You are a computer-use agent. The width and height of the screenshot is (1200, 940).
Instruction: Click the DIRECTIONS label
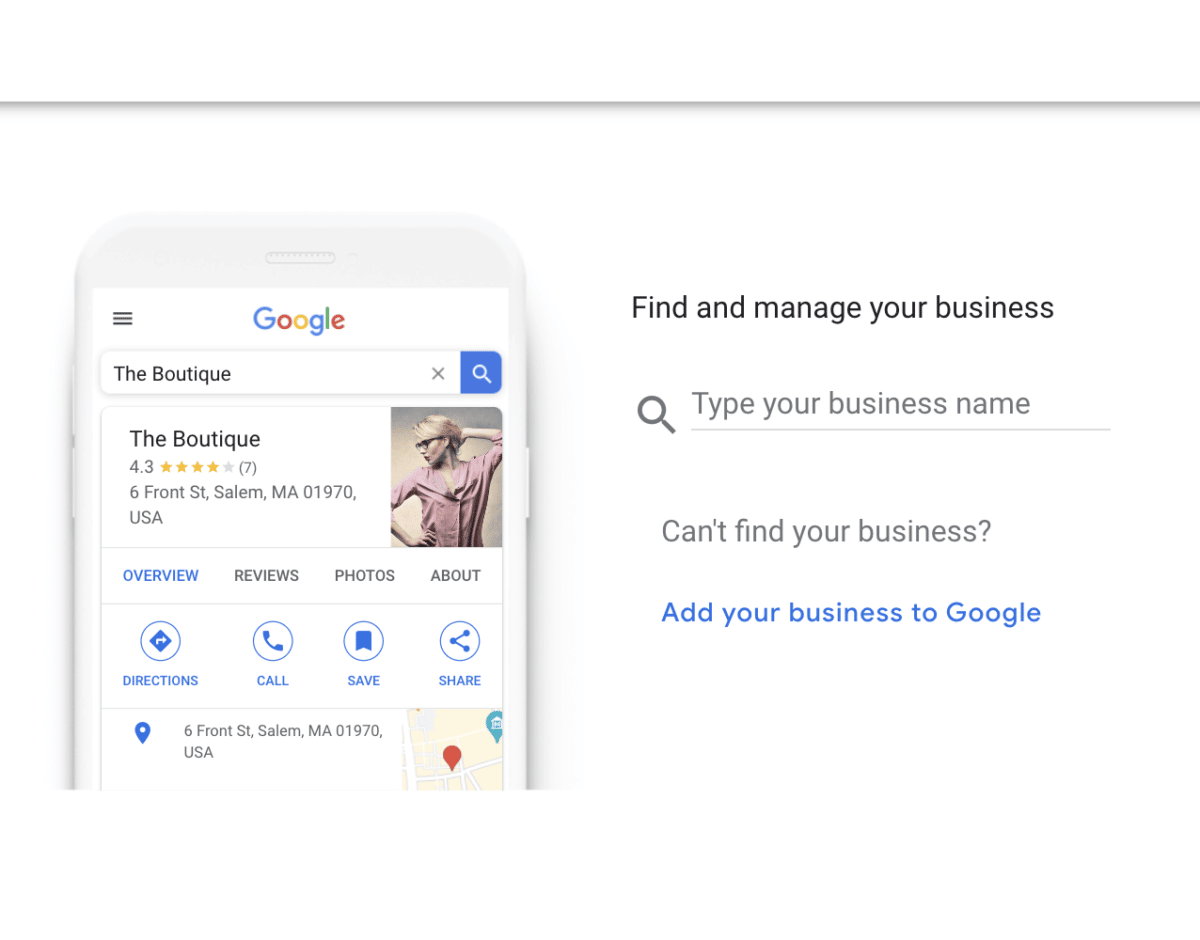click(x=161, y=681)
